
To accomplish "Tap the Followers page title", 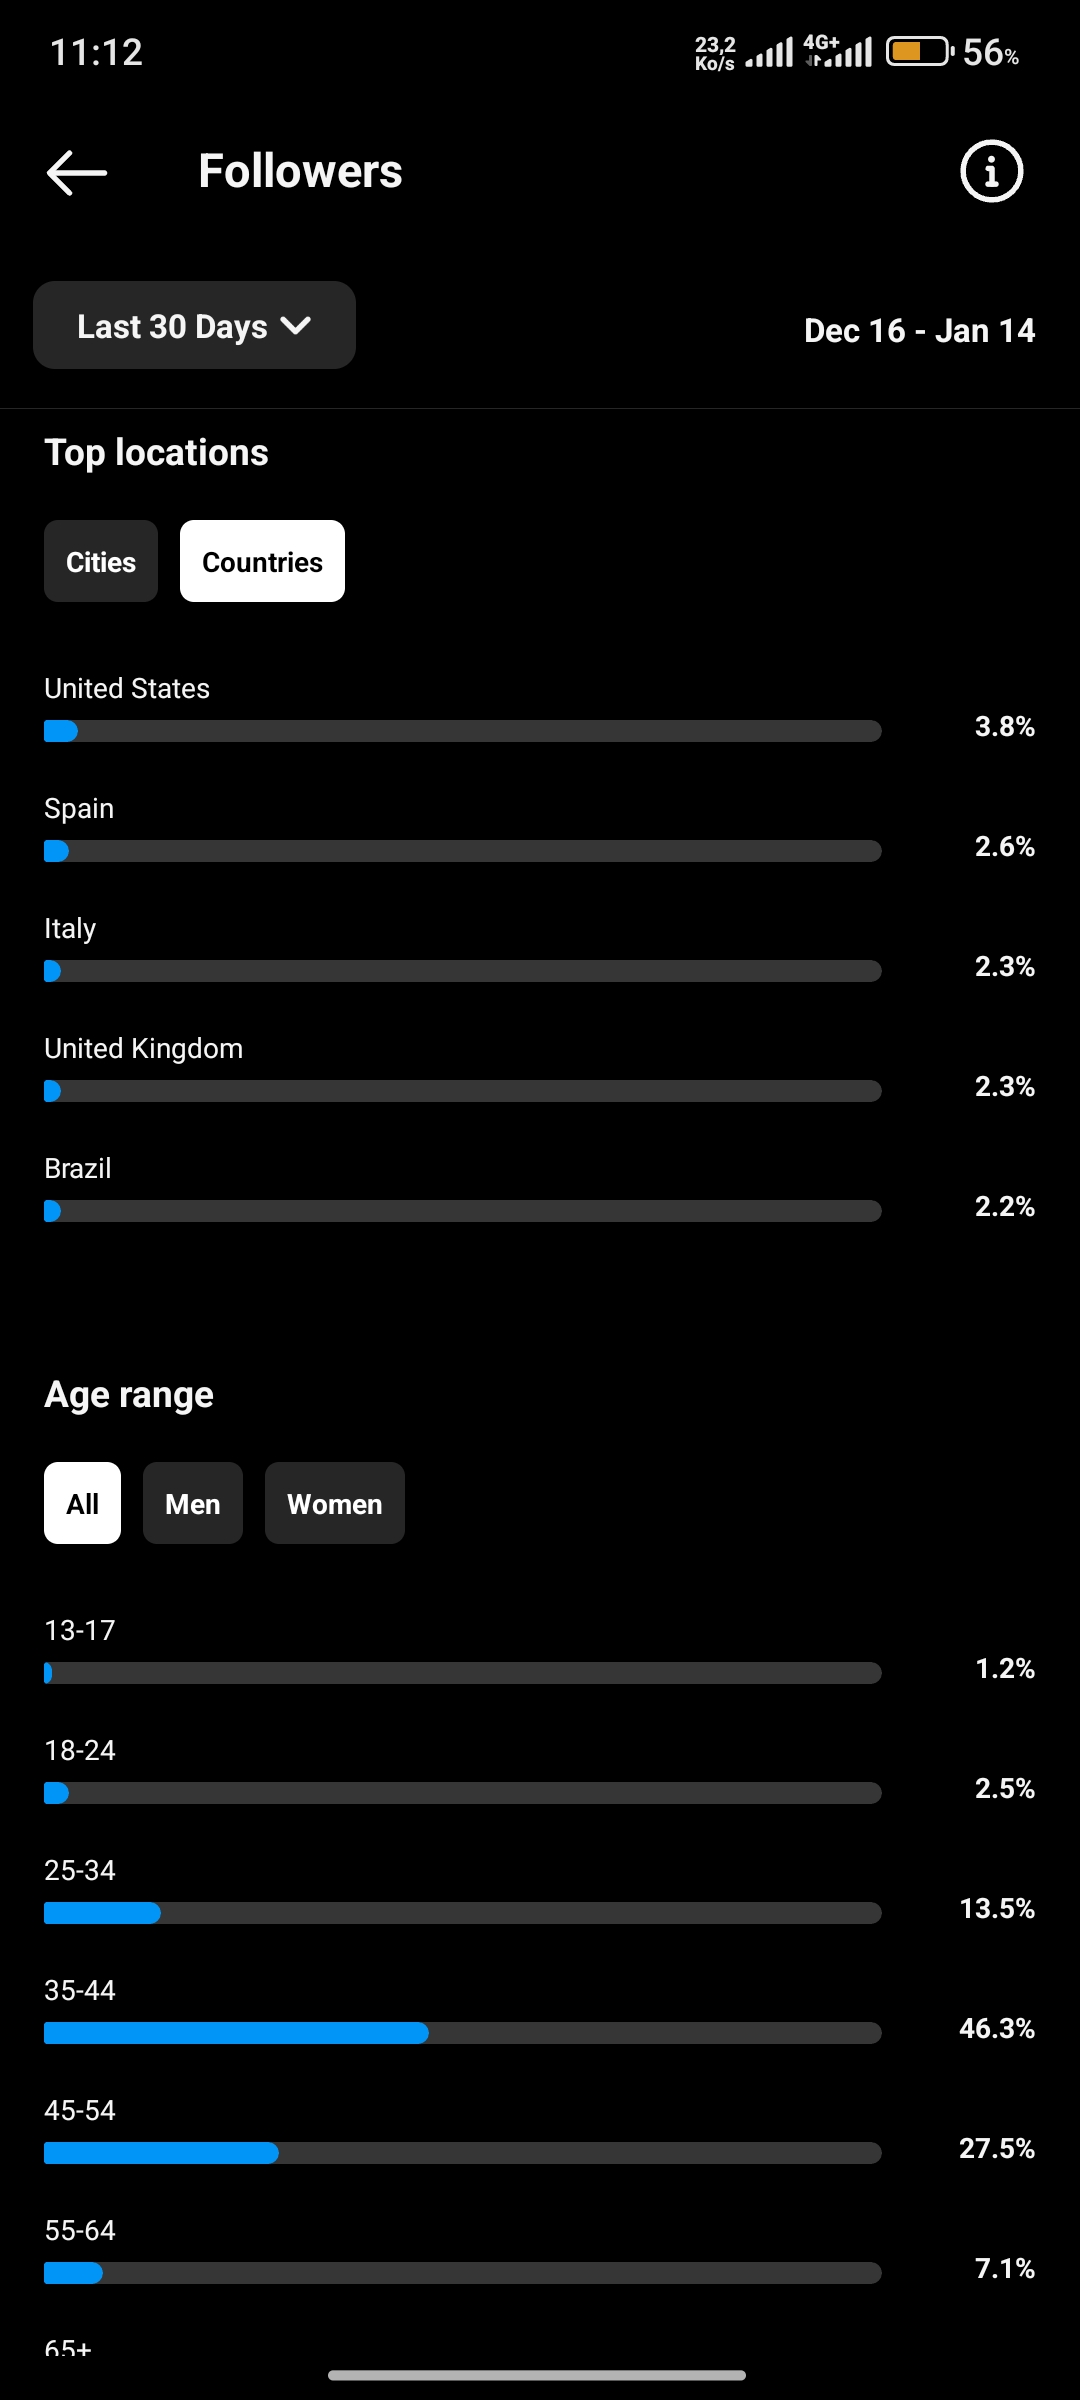I will (300, 171).
